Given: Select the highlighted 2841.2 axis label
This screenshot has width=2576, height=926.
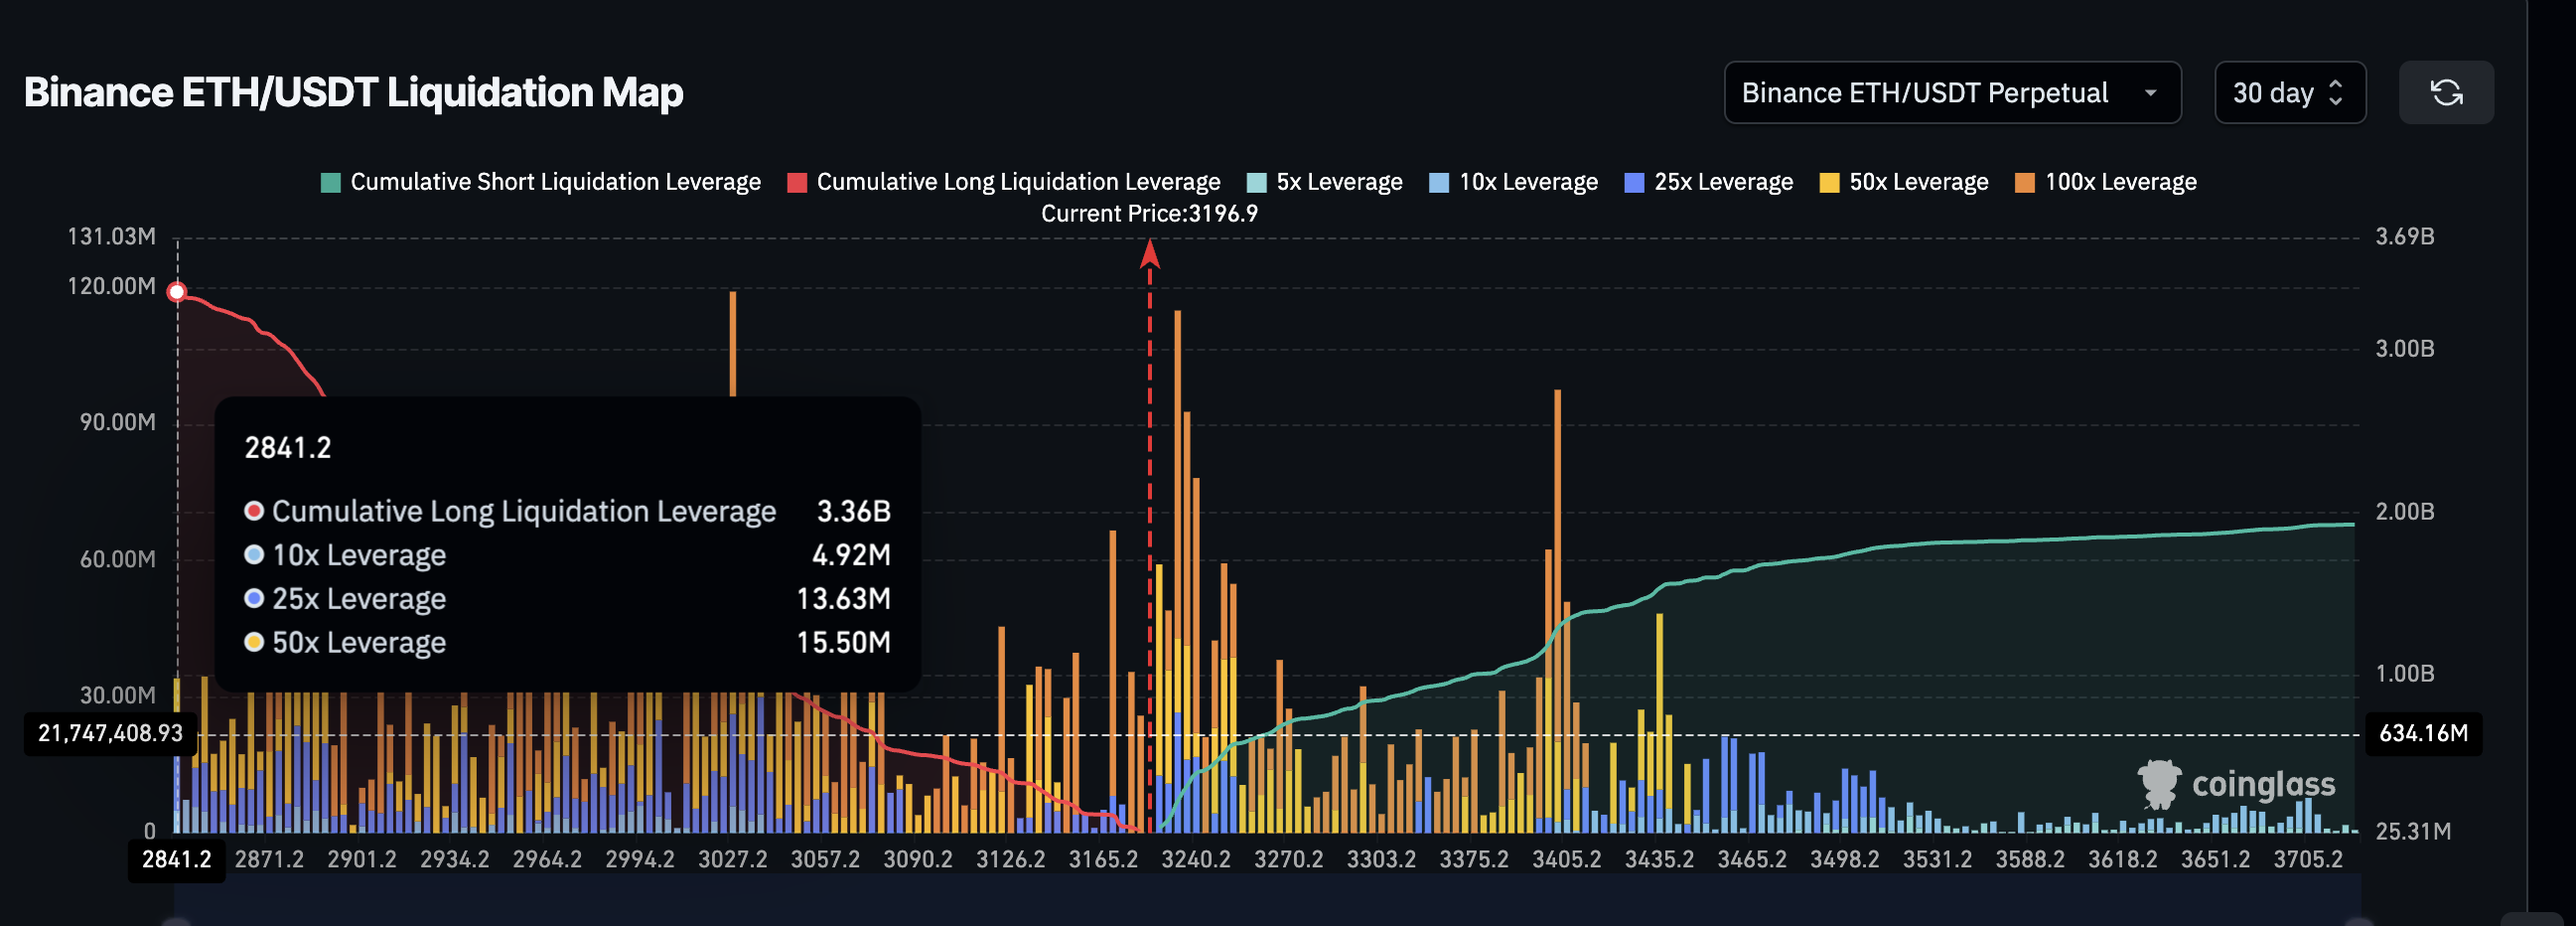Looking at the screenshot, I should (177, 858).
